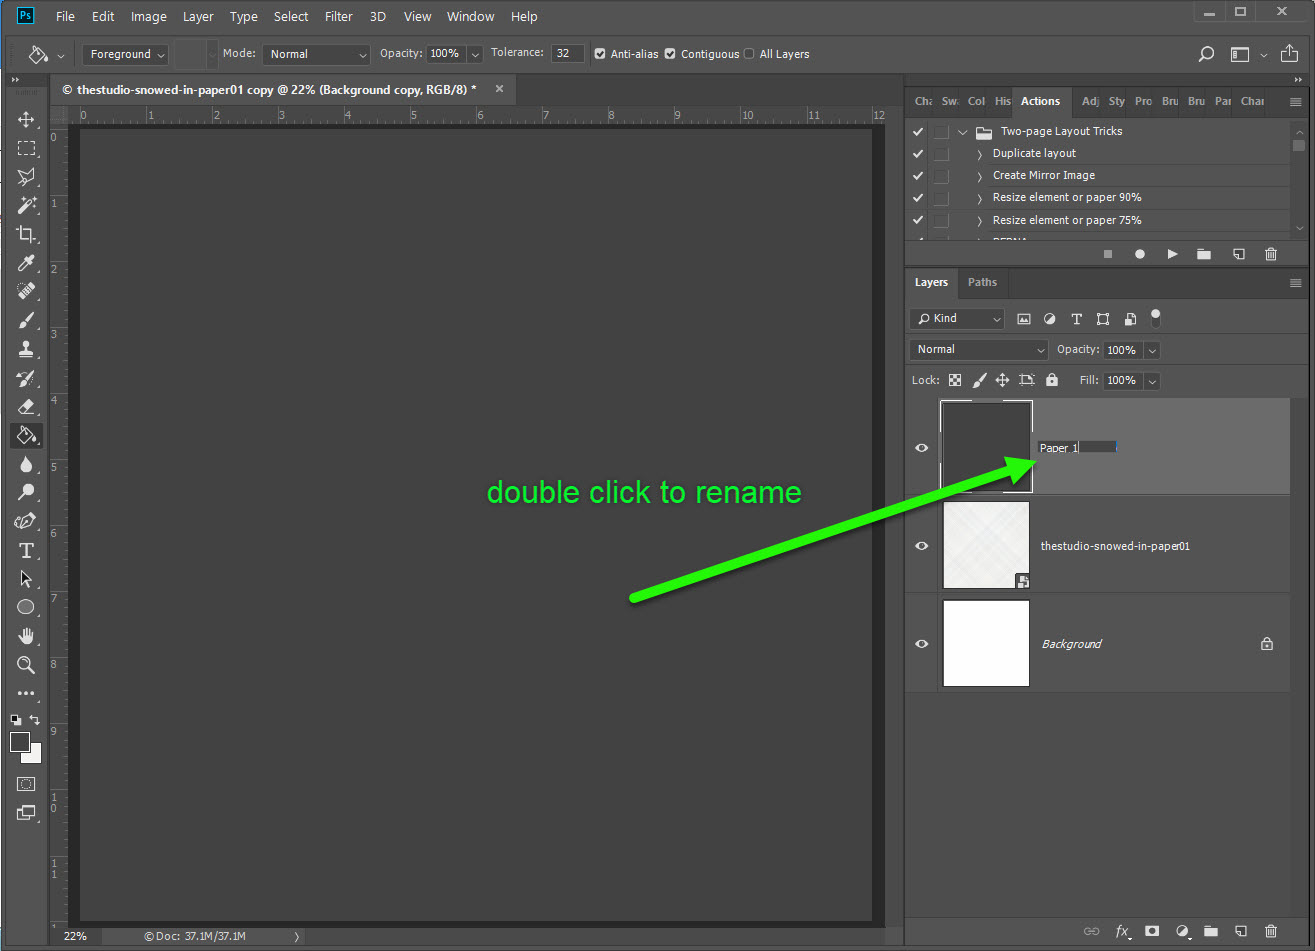Hide the thestudio-snowed-in-paper01 layer
Viewport: 1315px width, 951px height.
[922, 546]
